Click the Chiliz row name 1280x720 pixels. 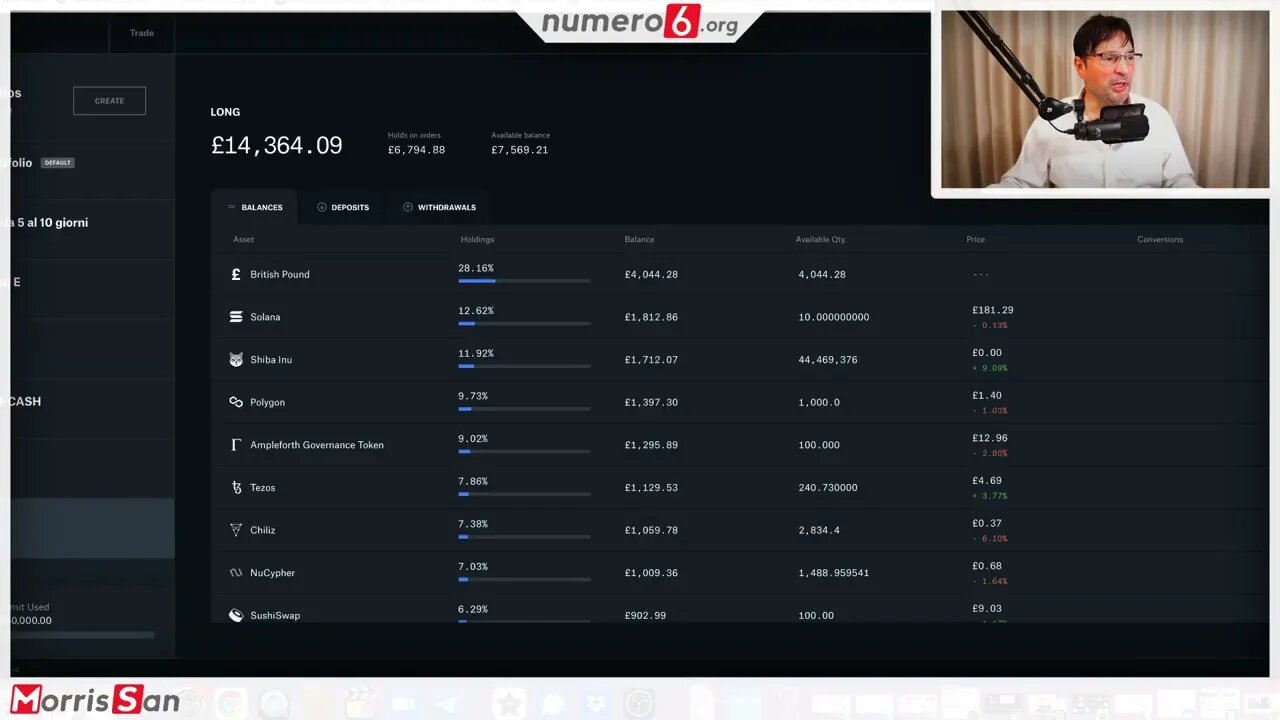point(262,530)
